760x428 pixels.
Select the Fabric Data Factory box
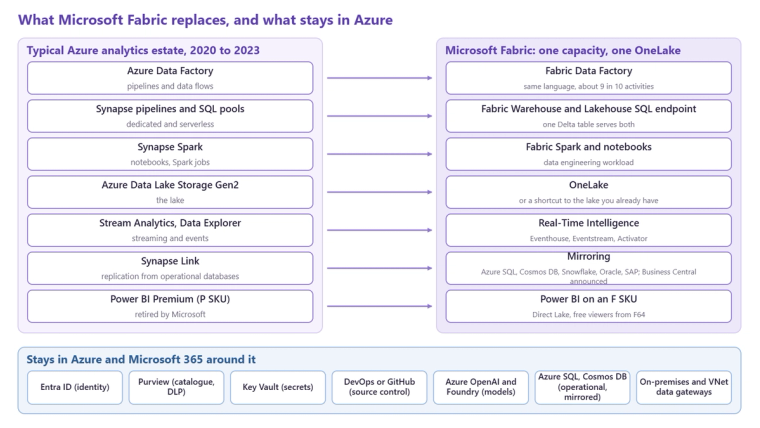tap(588, 78)
